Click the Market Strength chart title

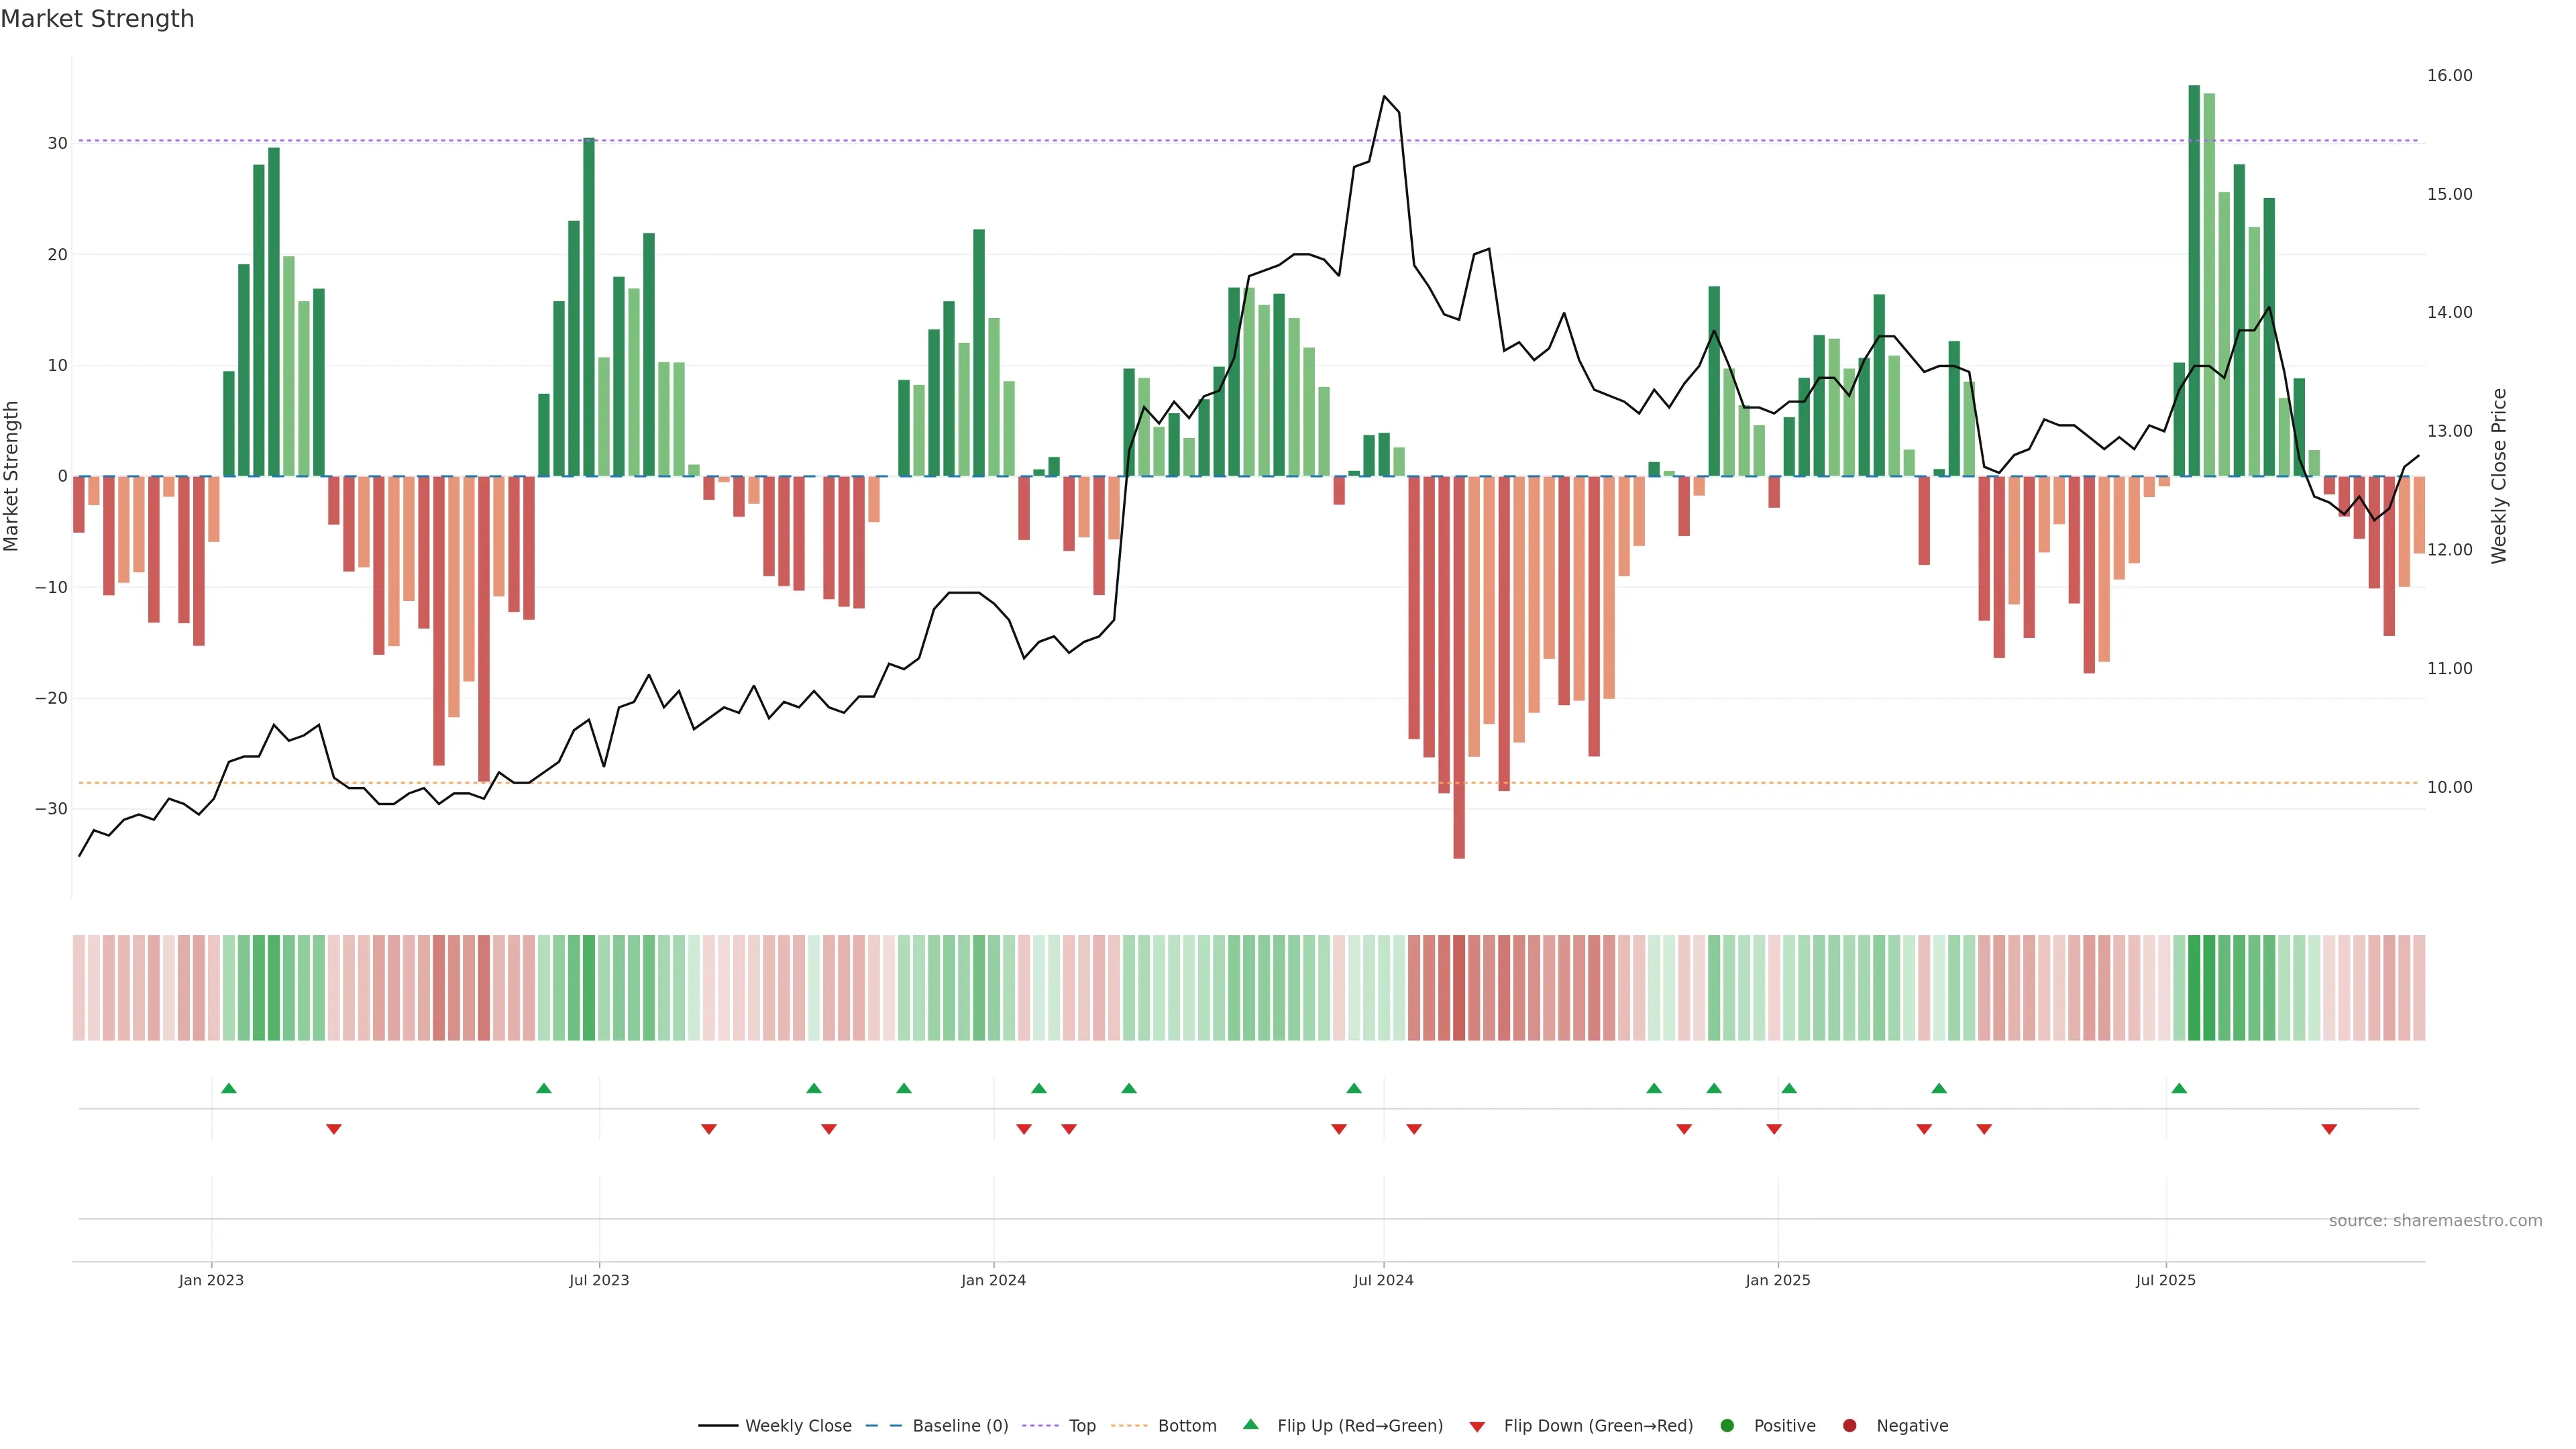(97, 19)
